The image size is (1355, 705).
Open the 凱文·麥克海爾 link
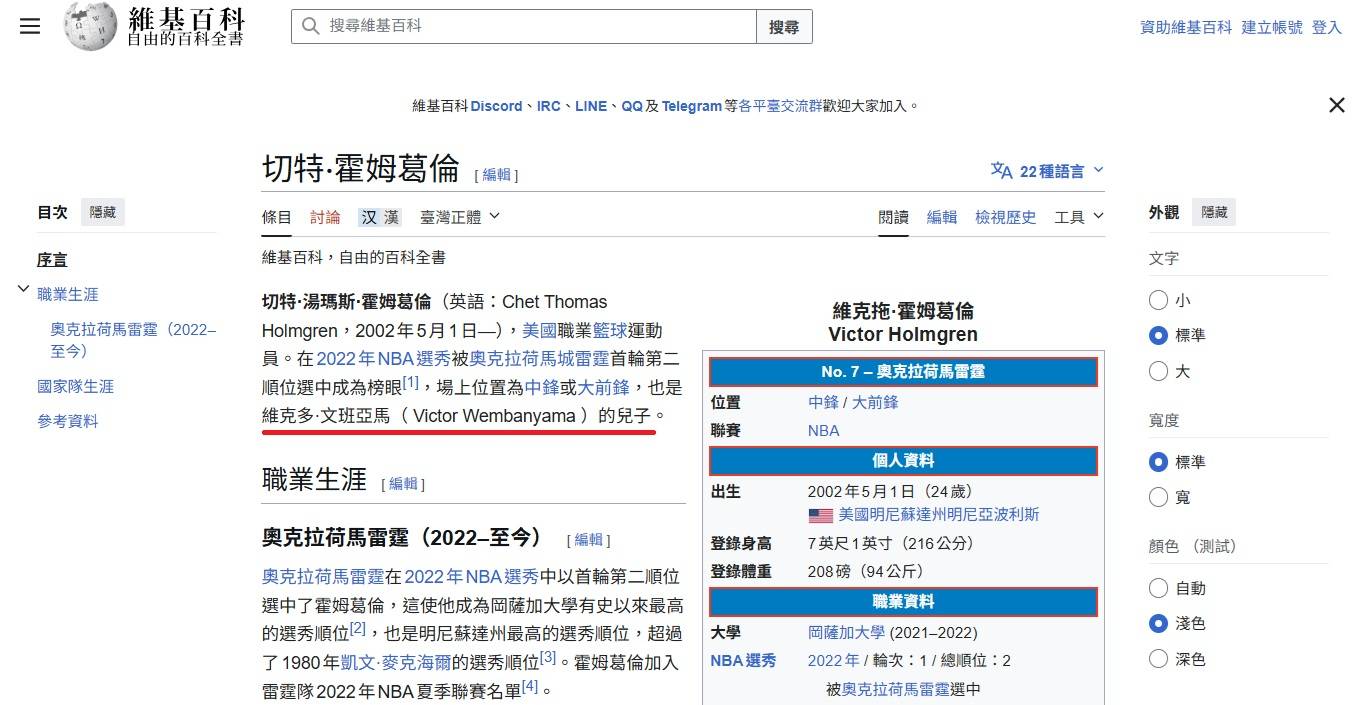click(x=396, y=662)
